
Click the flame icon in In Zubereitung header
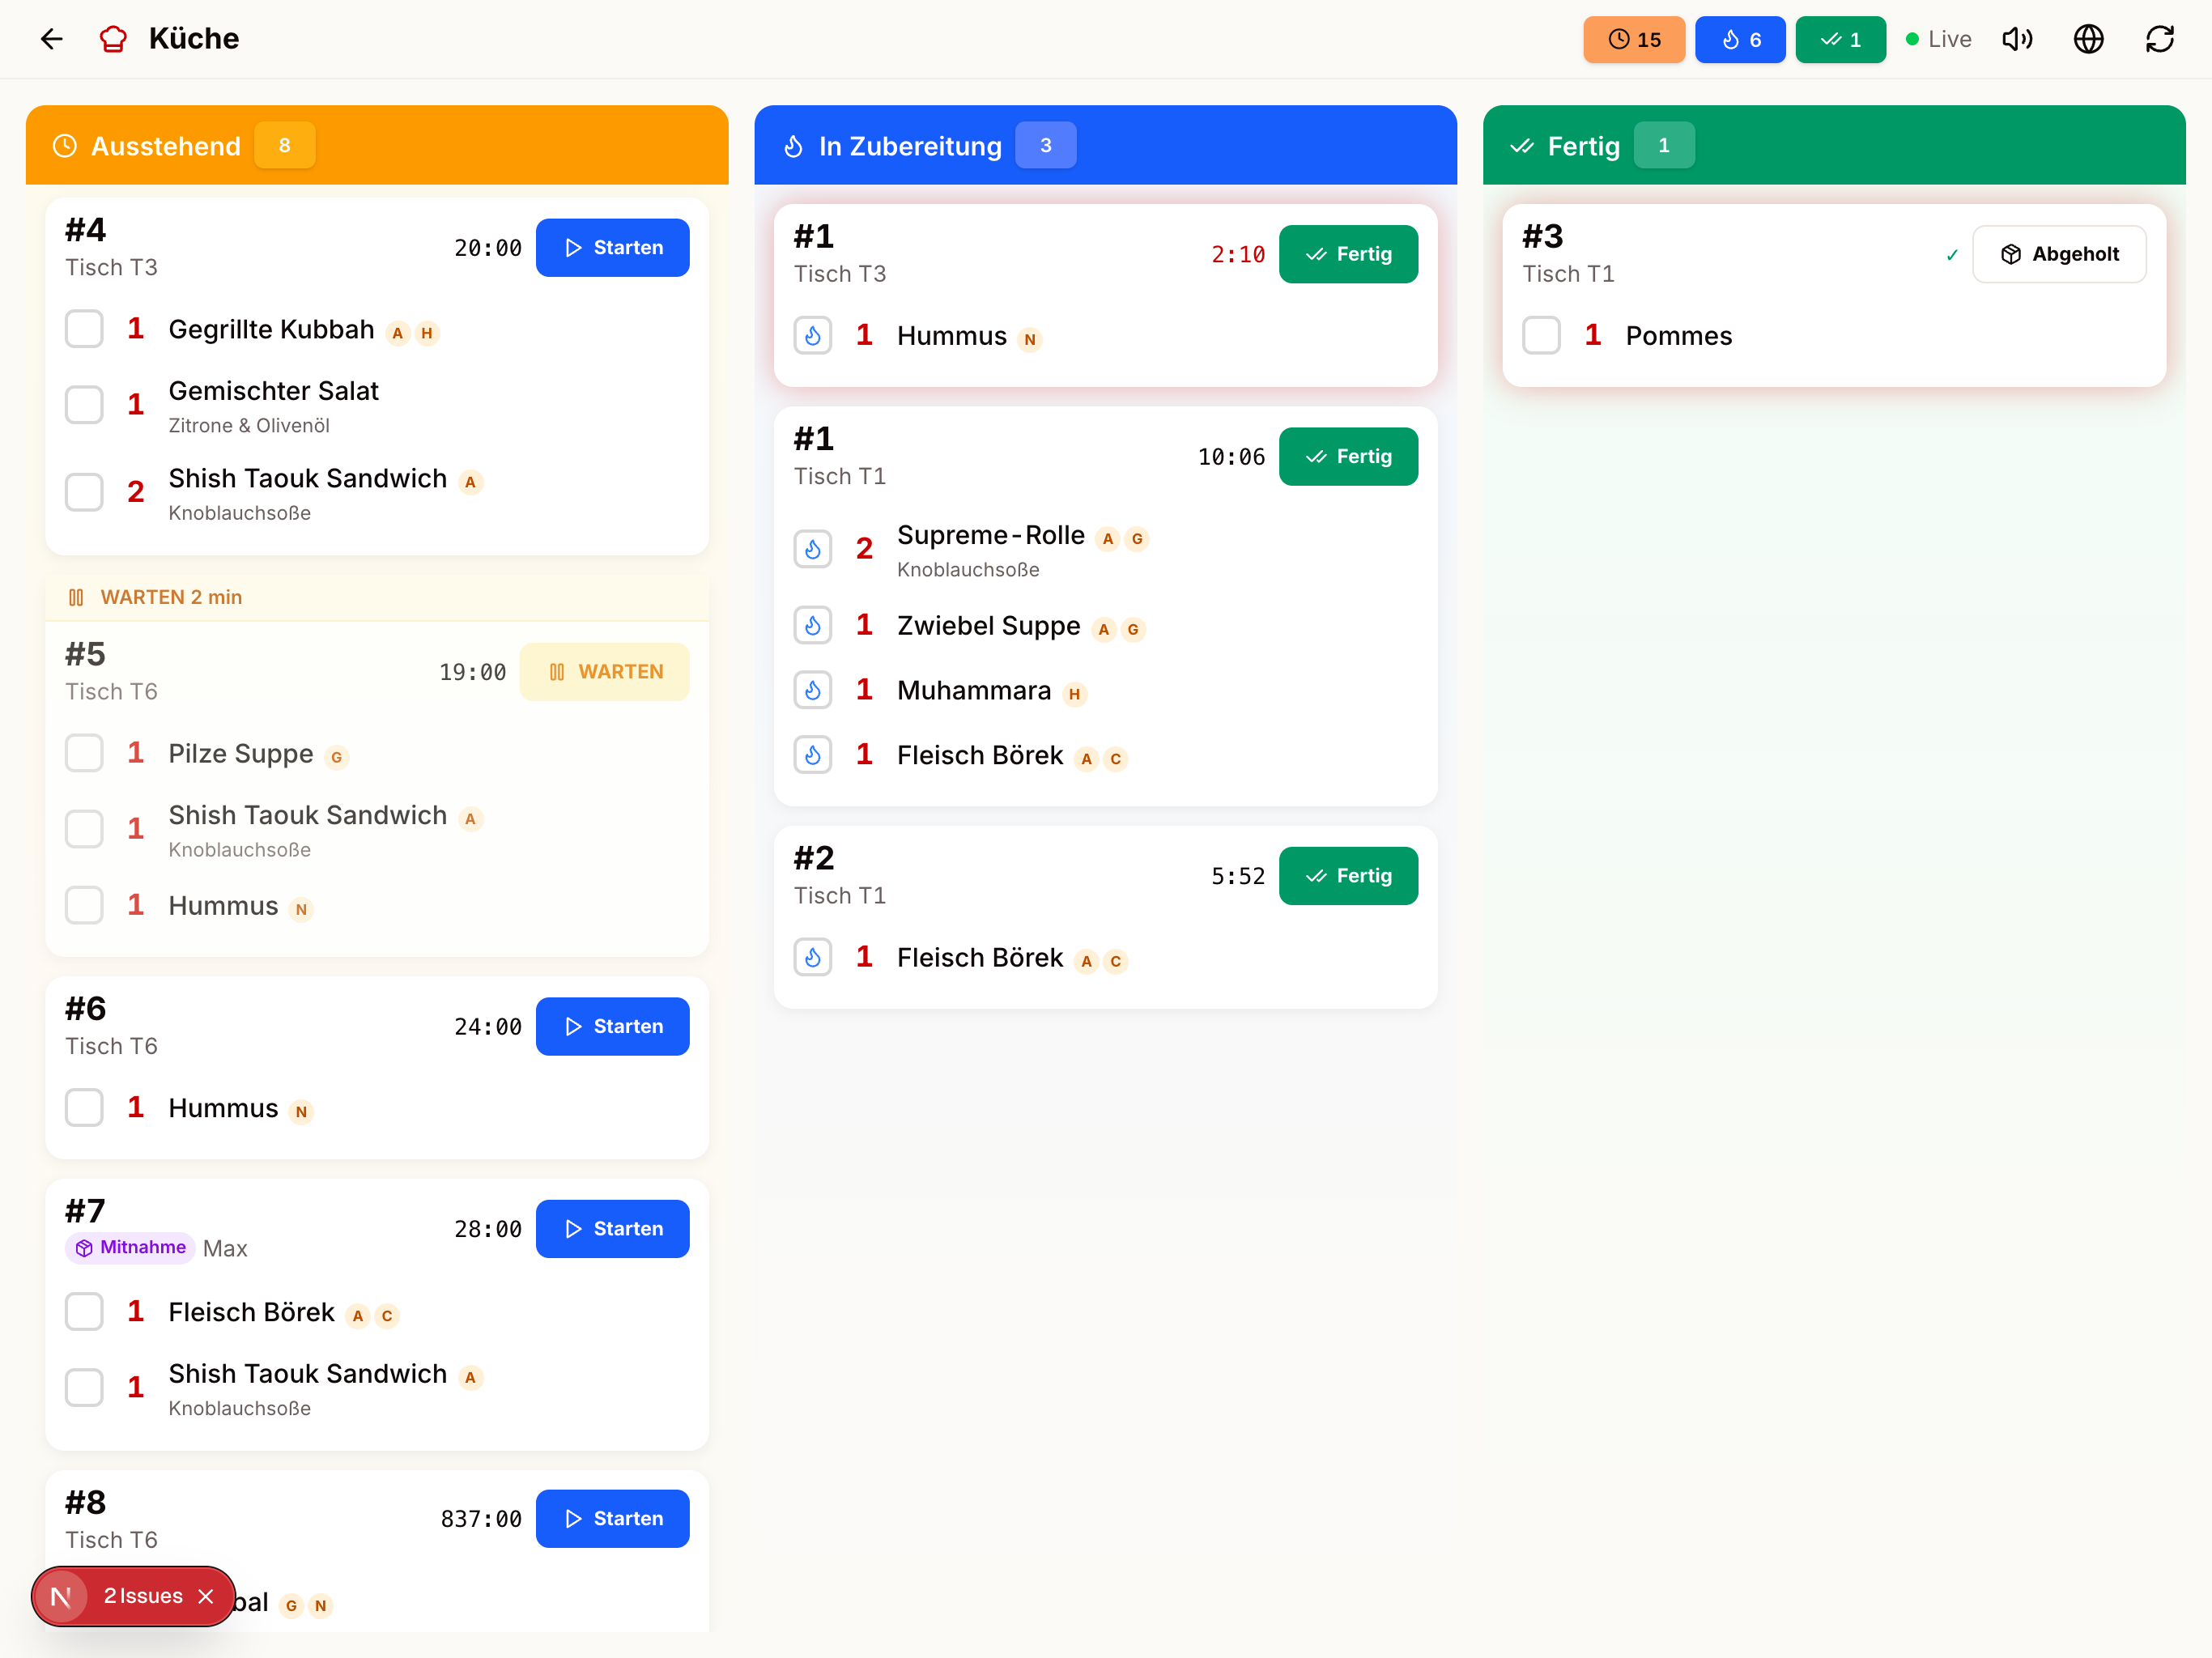pyautogui.click(x=793, y=146)
